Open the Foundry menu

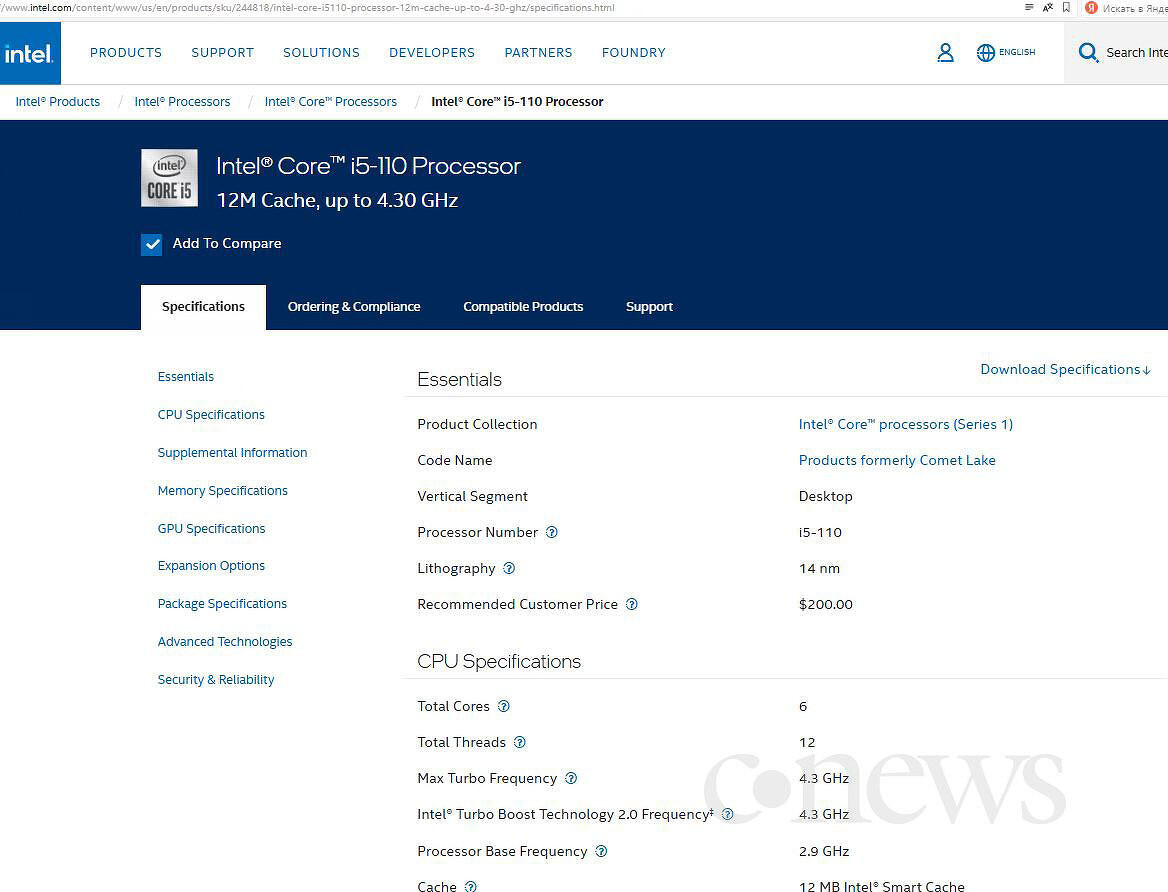(x=634, y=53)
